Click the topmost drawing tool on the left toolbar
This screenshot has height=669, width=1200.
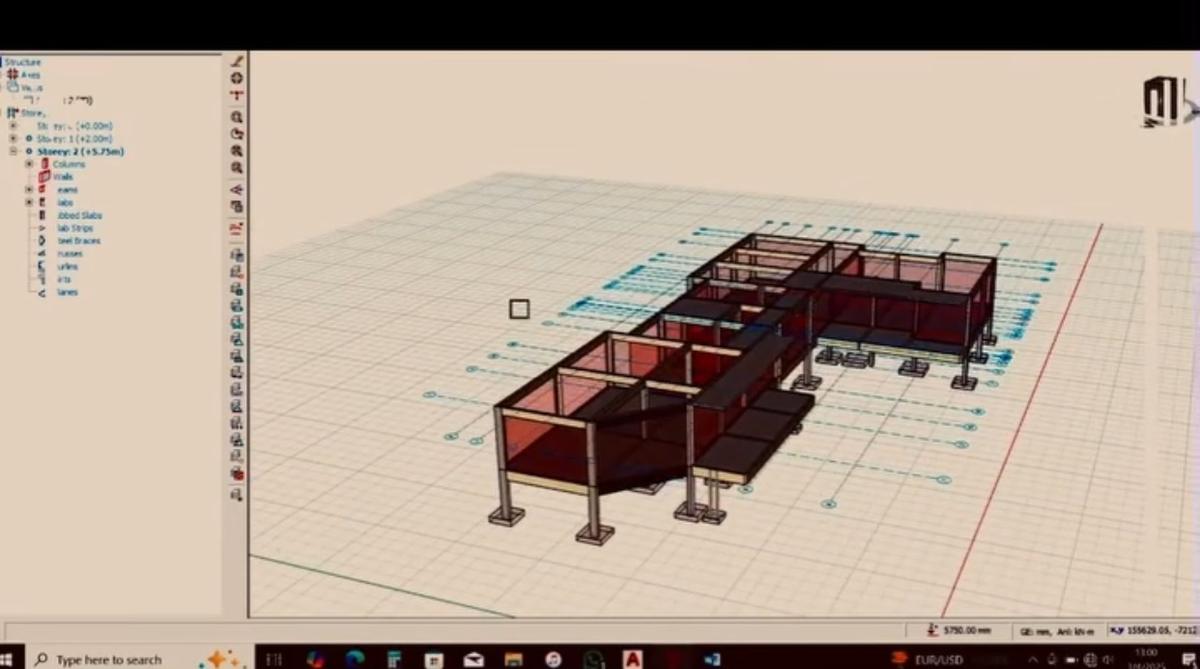coord(236,60)
